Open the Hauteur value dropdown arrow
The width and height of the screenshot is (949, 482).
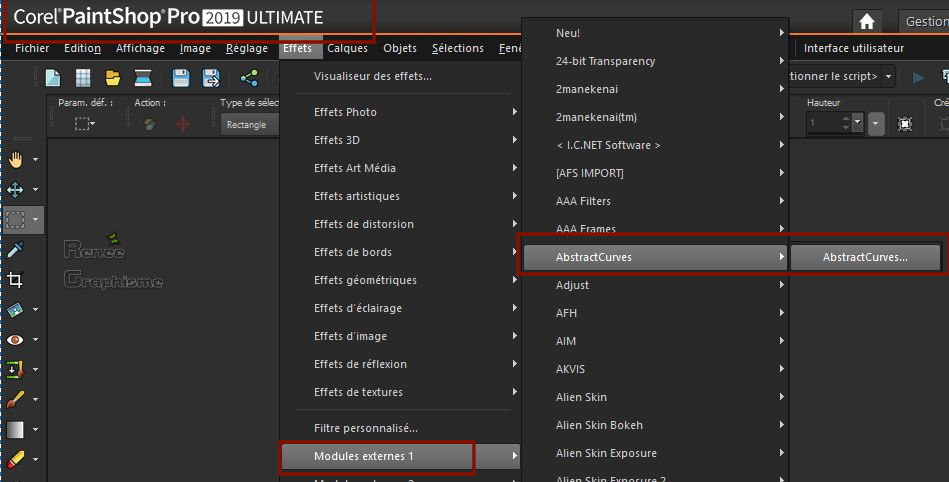[857, 123]
